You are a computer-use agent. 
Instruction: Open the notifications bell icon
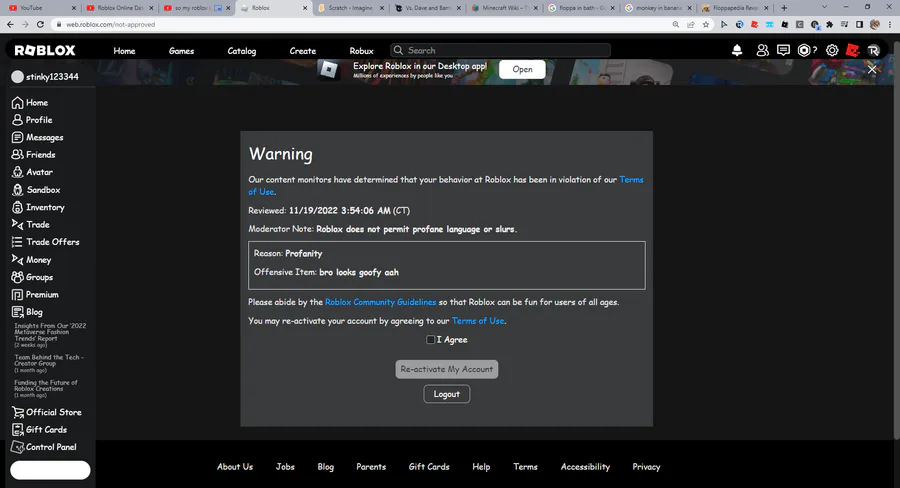(737, 51)
